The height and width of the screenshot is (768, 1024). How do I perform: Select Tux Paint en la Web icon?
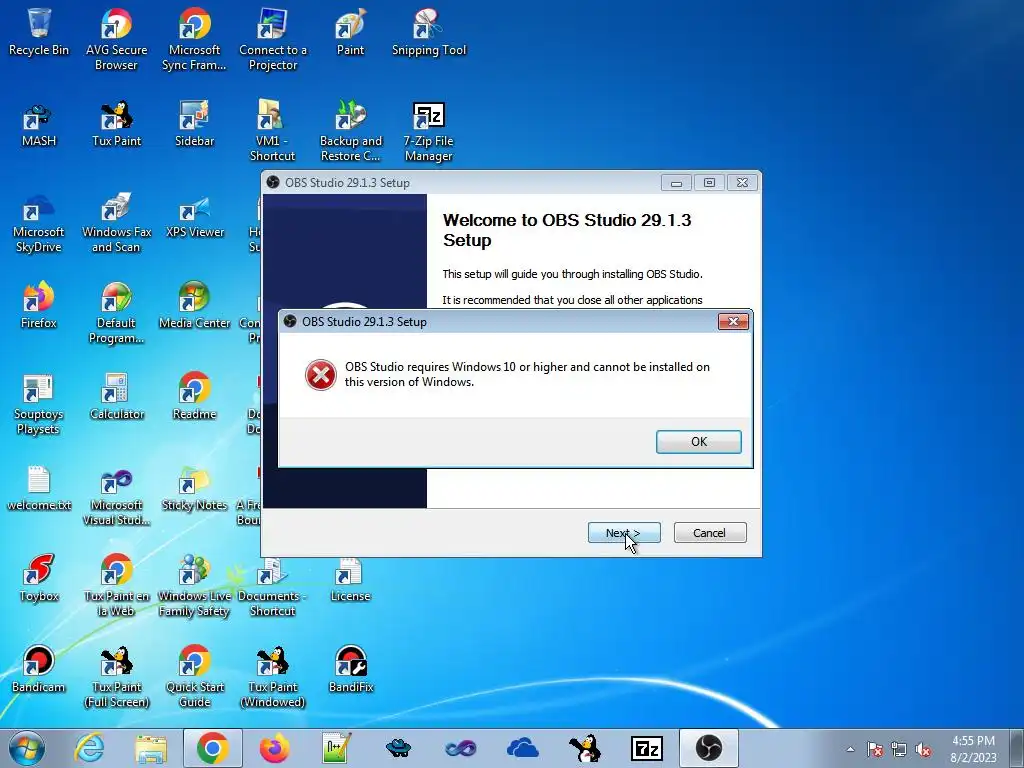[116, 586]
